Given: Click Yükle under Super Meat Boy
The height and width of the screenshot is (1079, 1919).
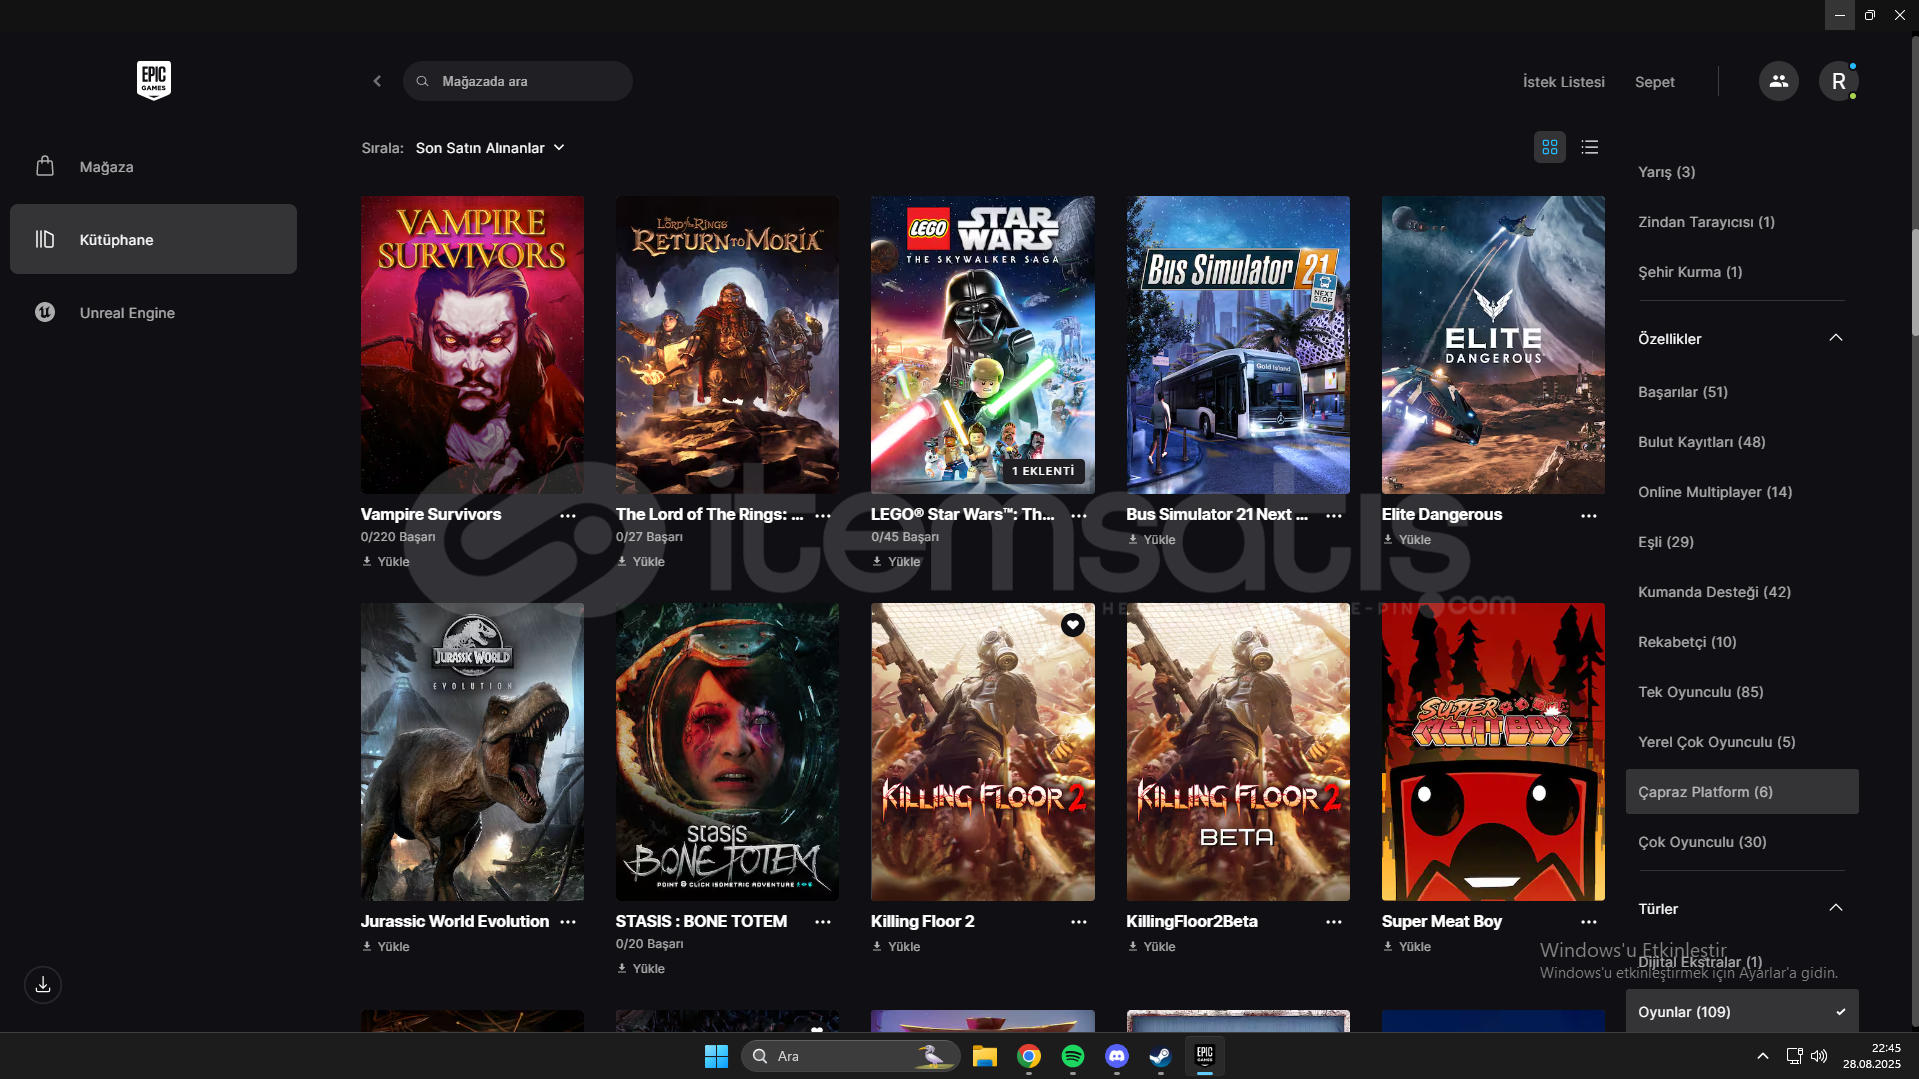Looking at the screenshot, I should [x=1407, y=947].
